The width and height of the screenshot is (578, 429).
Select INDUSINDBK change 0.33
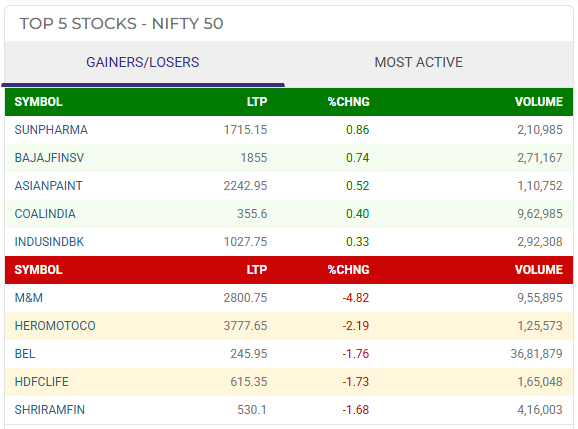[358, 242]
